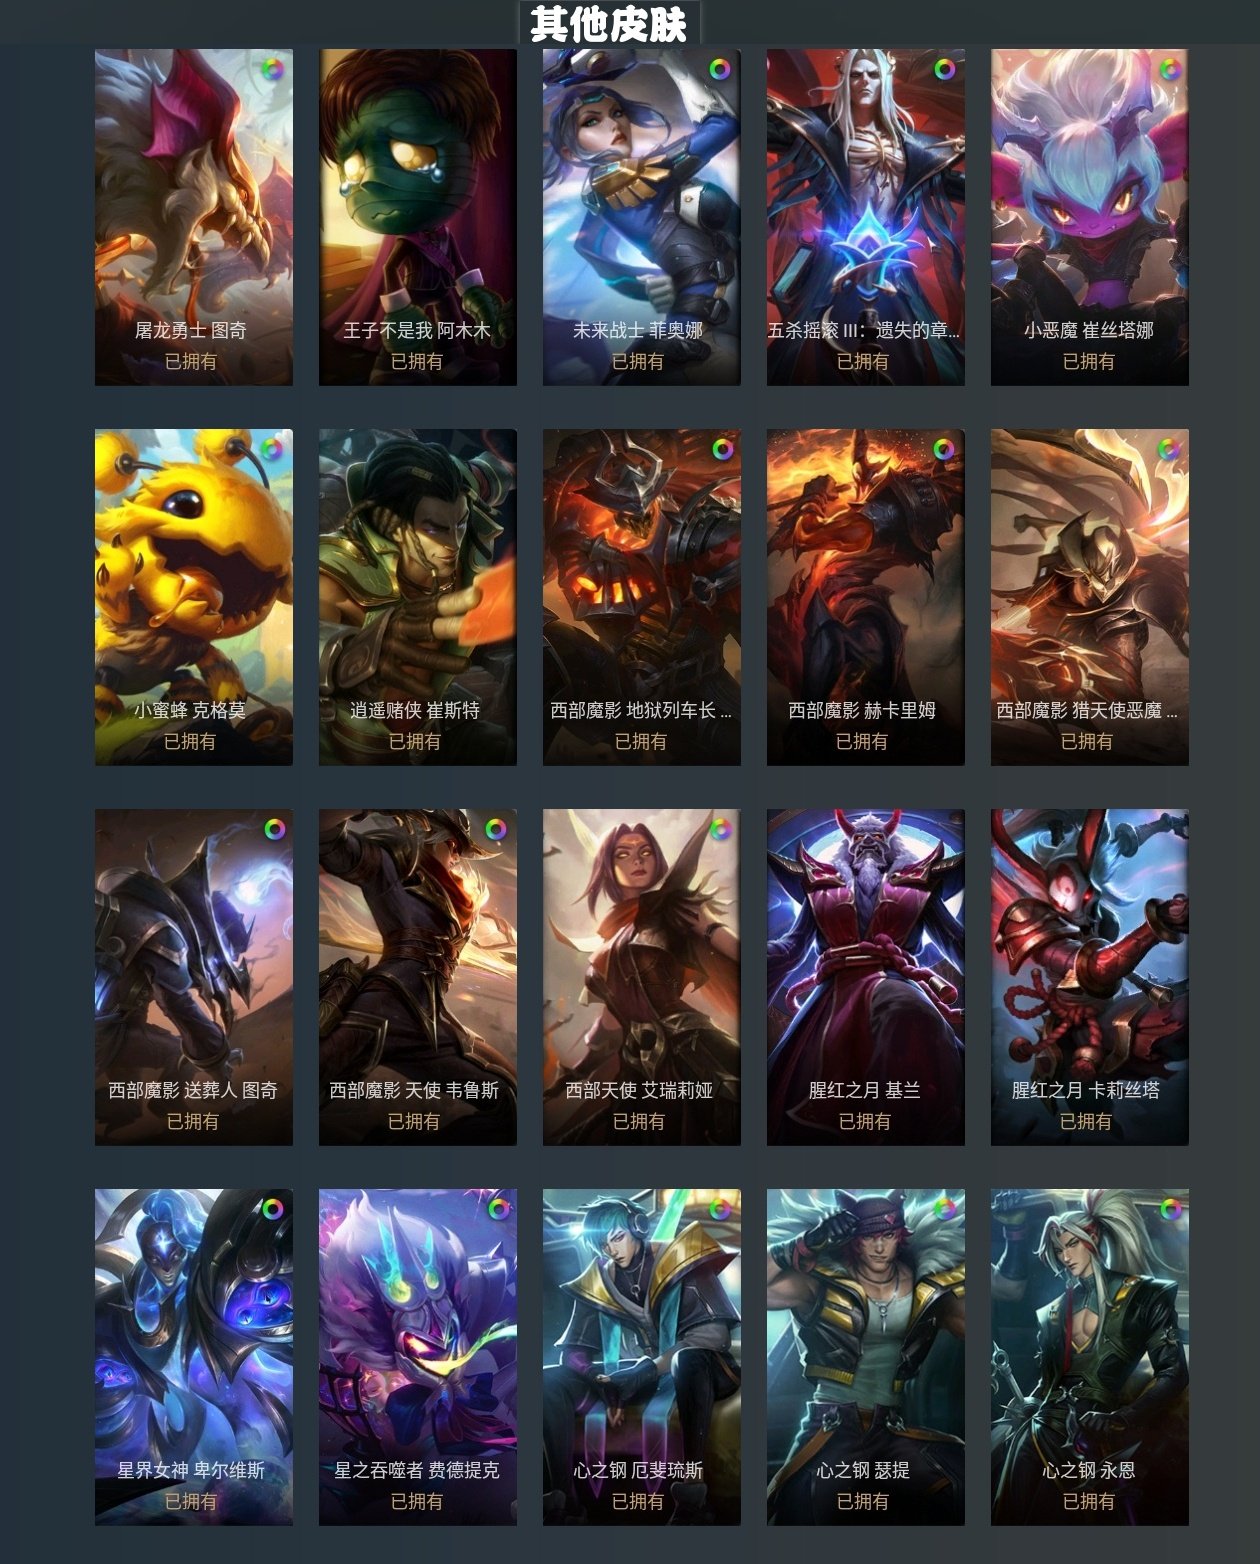This screenshot has width=1260, height=1564.
Task: Click chroma wheel icon on 星之吞噬者 费德提克 card
Action: (498, 1209)
